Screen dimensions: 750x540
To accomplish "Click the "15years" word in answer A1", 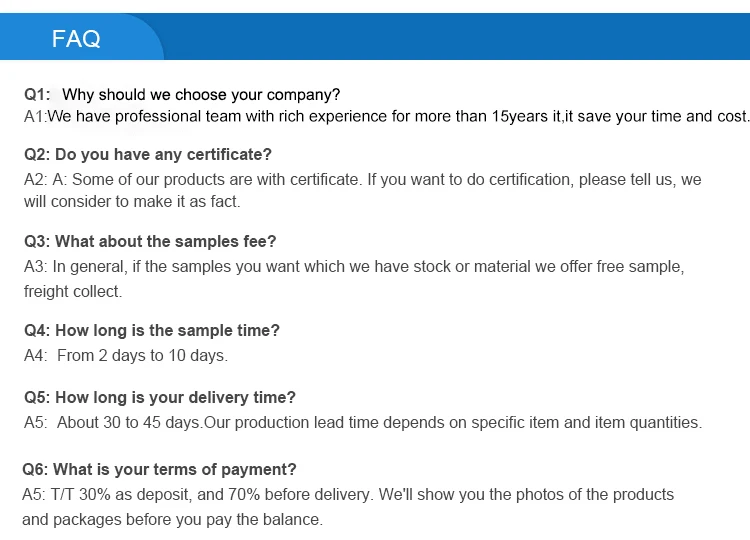I will coord(520,116).
